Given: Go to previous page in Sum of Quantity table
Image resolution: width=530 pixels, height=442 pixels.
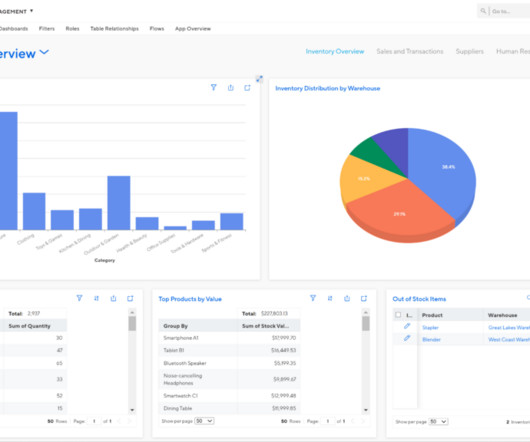Looking at the screenshot, I should pos(119,421).
